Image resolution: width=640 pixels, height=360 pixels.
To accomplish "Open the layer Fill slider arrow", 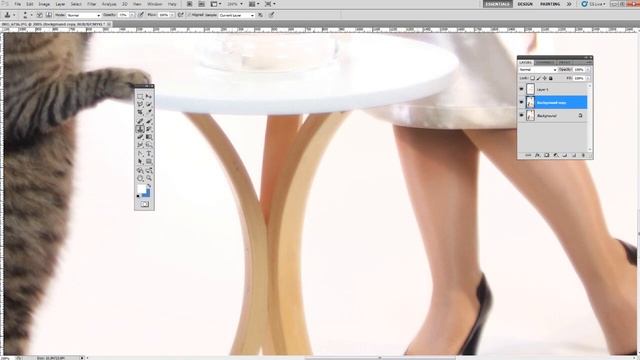I will tap(588, 78).
